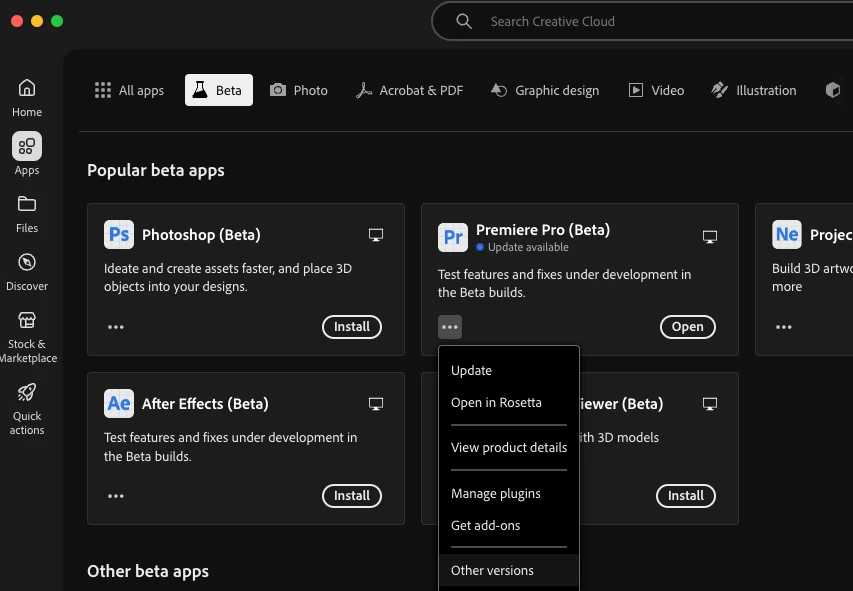Click the Premiere Pro (Beta) title
This screenshot has width=853, height=591.
[543, 230]
